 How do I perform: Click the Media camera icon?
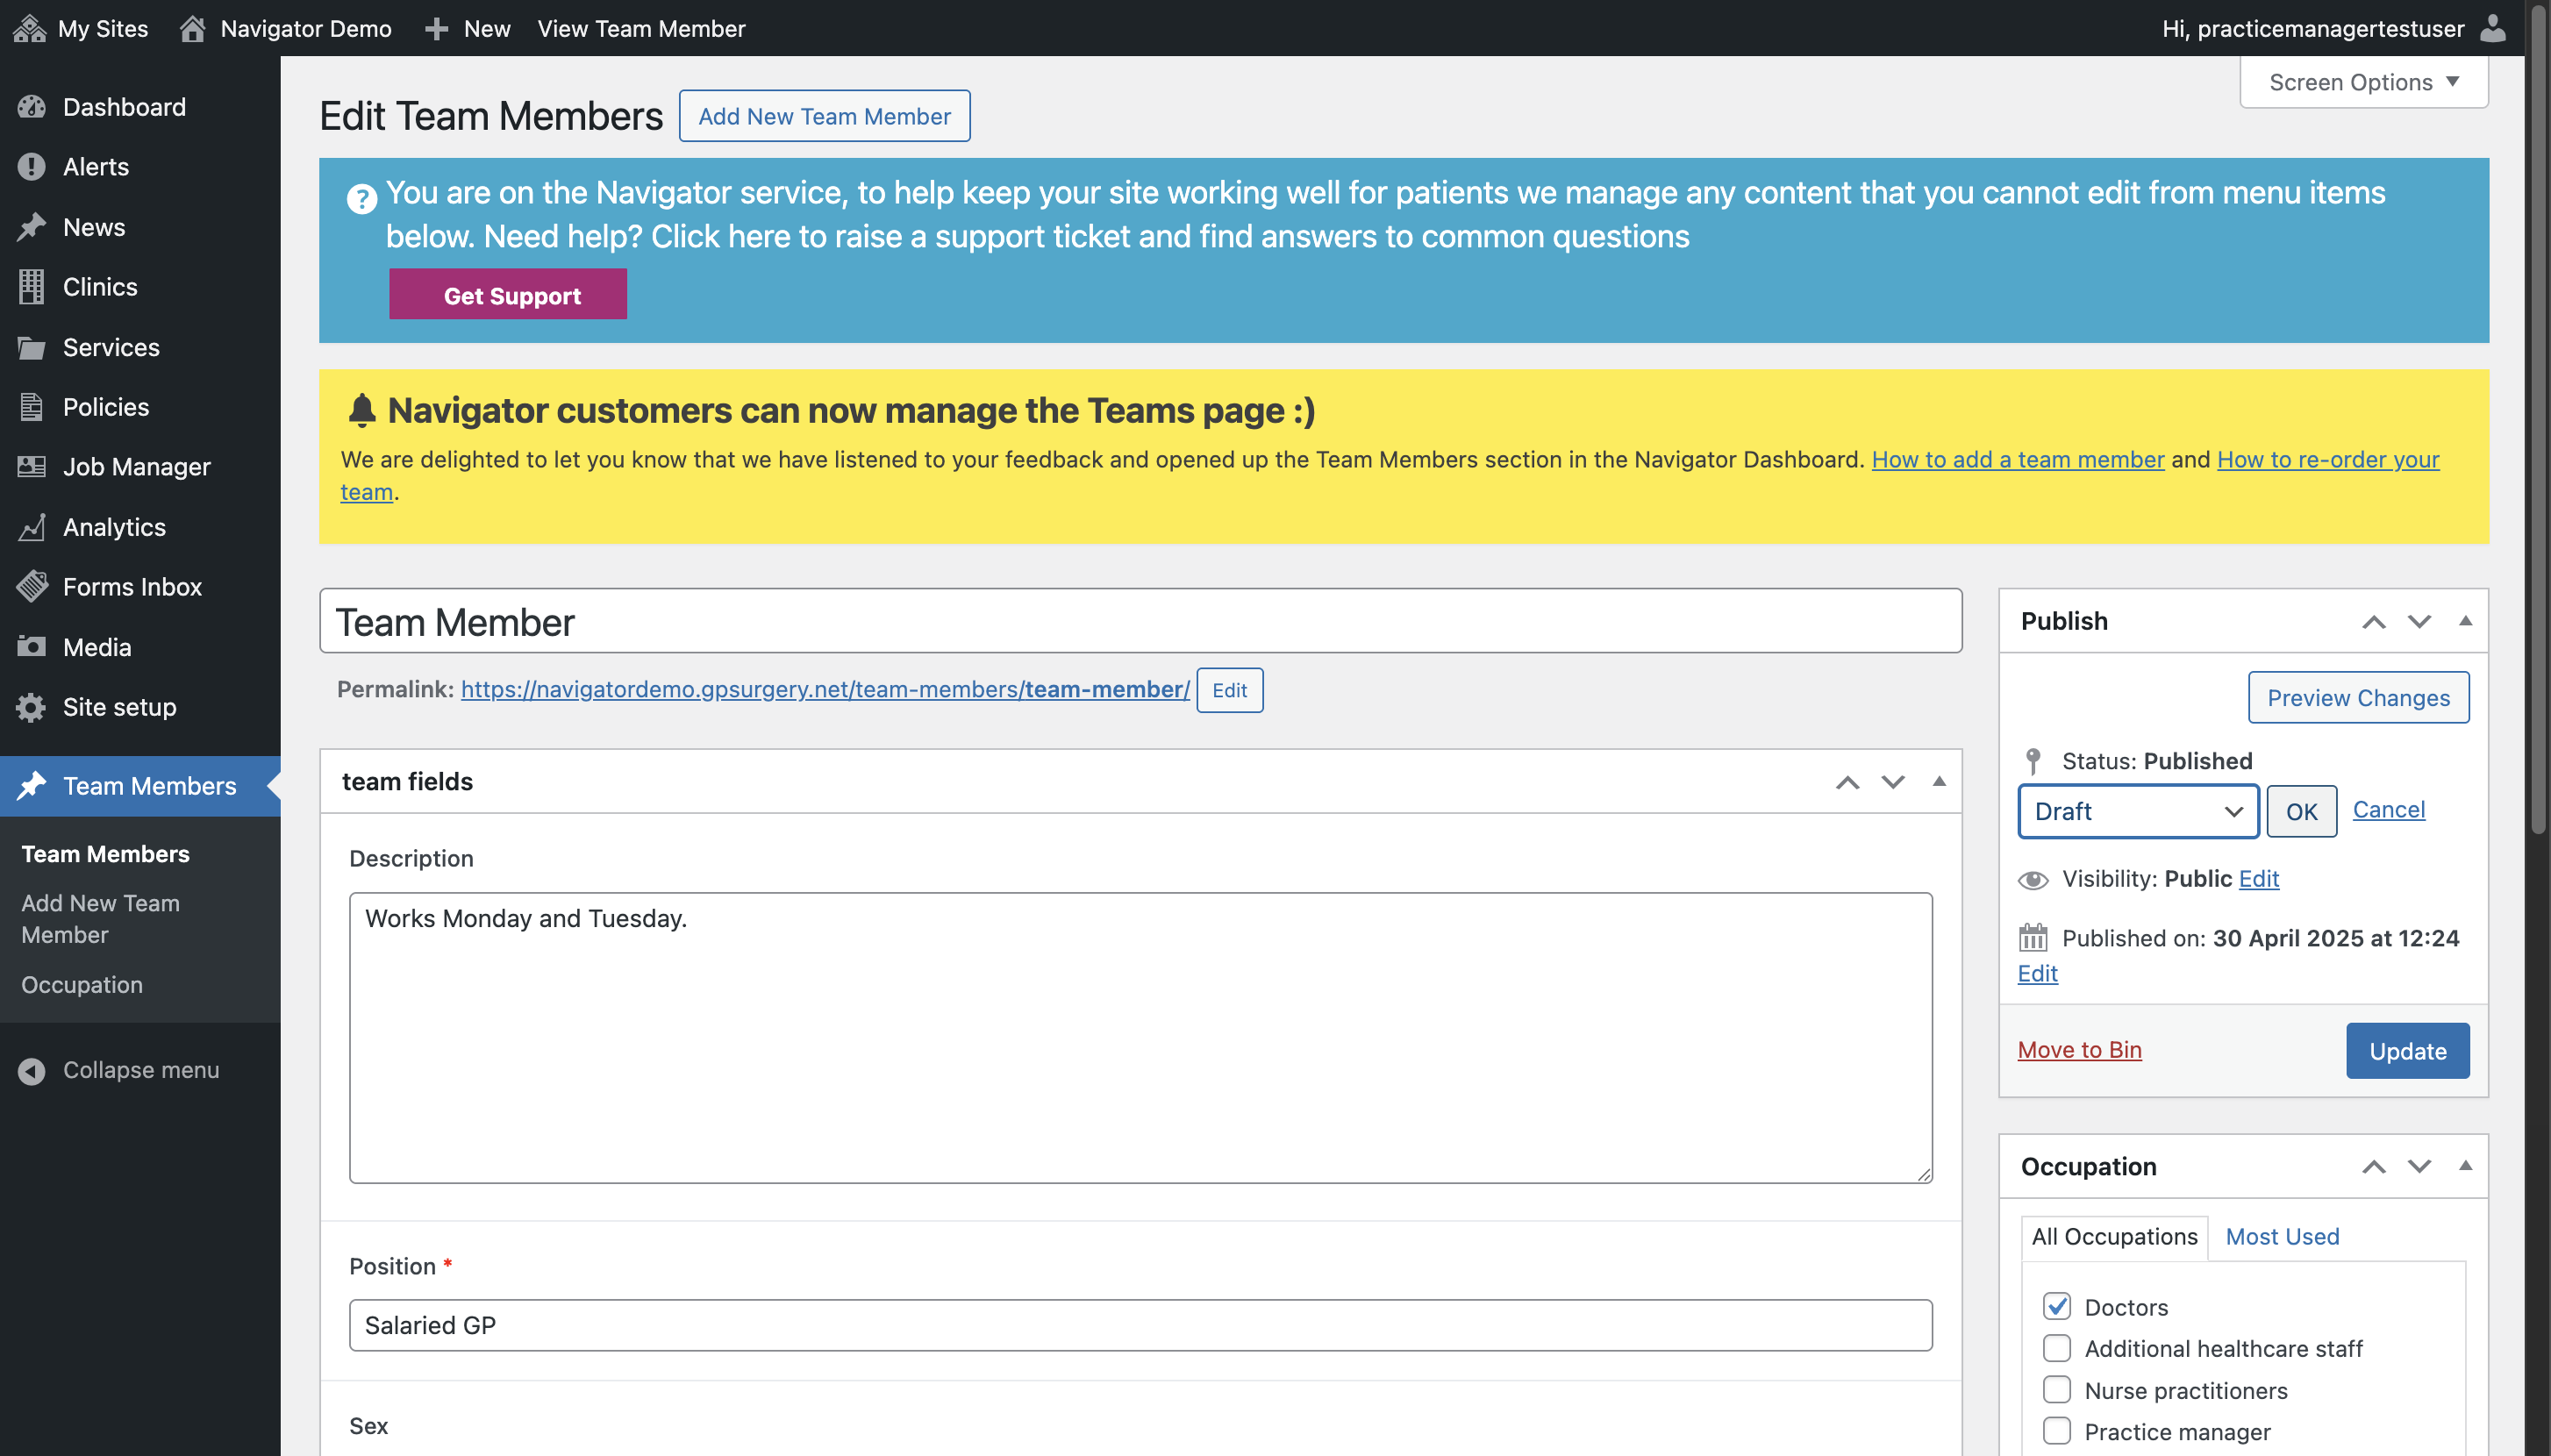coord(32,647)
